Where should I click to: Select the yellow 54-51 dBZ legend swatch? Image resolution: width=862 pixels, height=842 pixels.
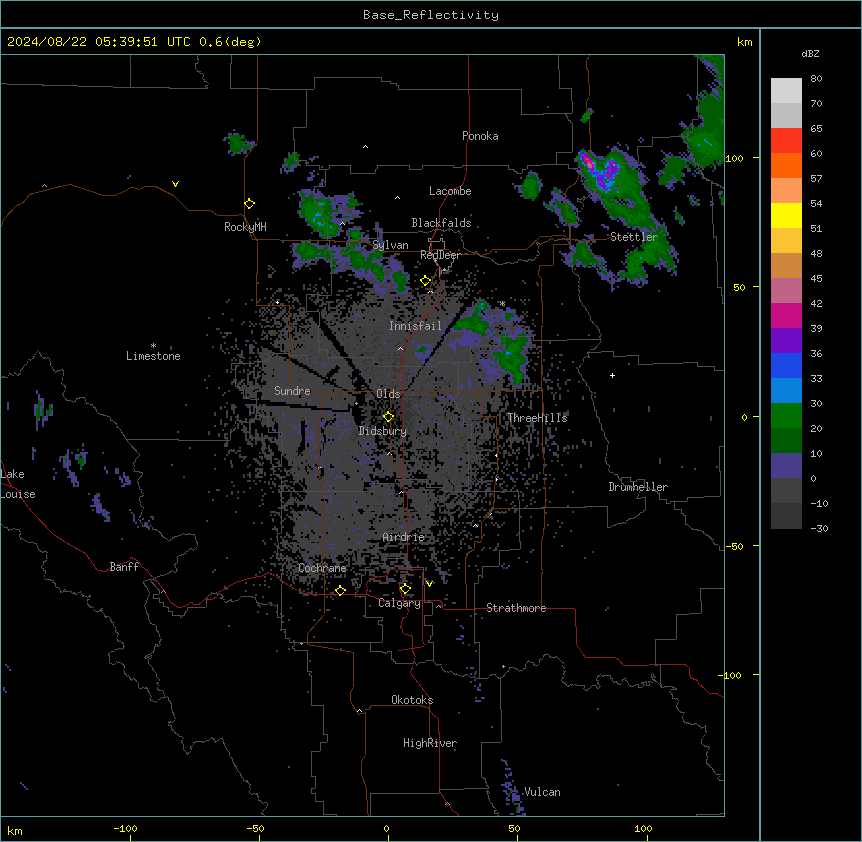click(x=786, y=215)
